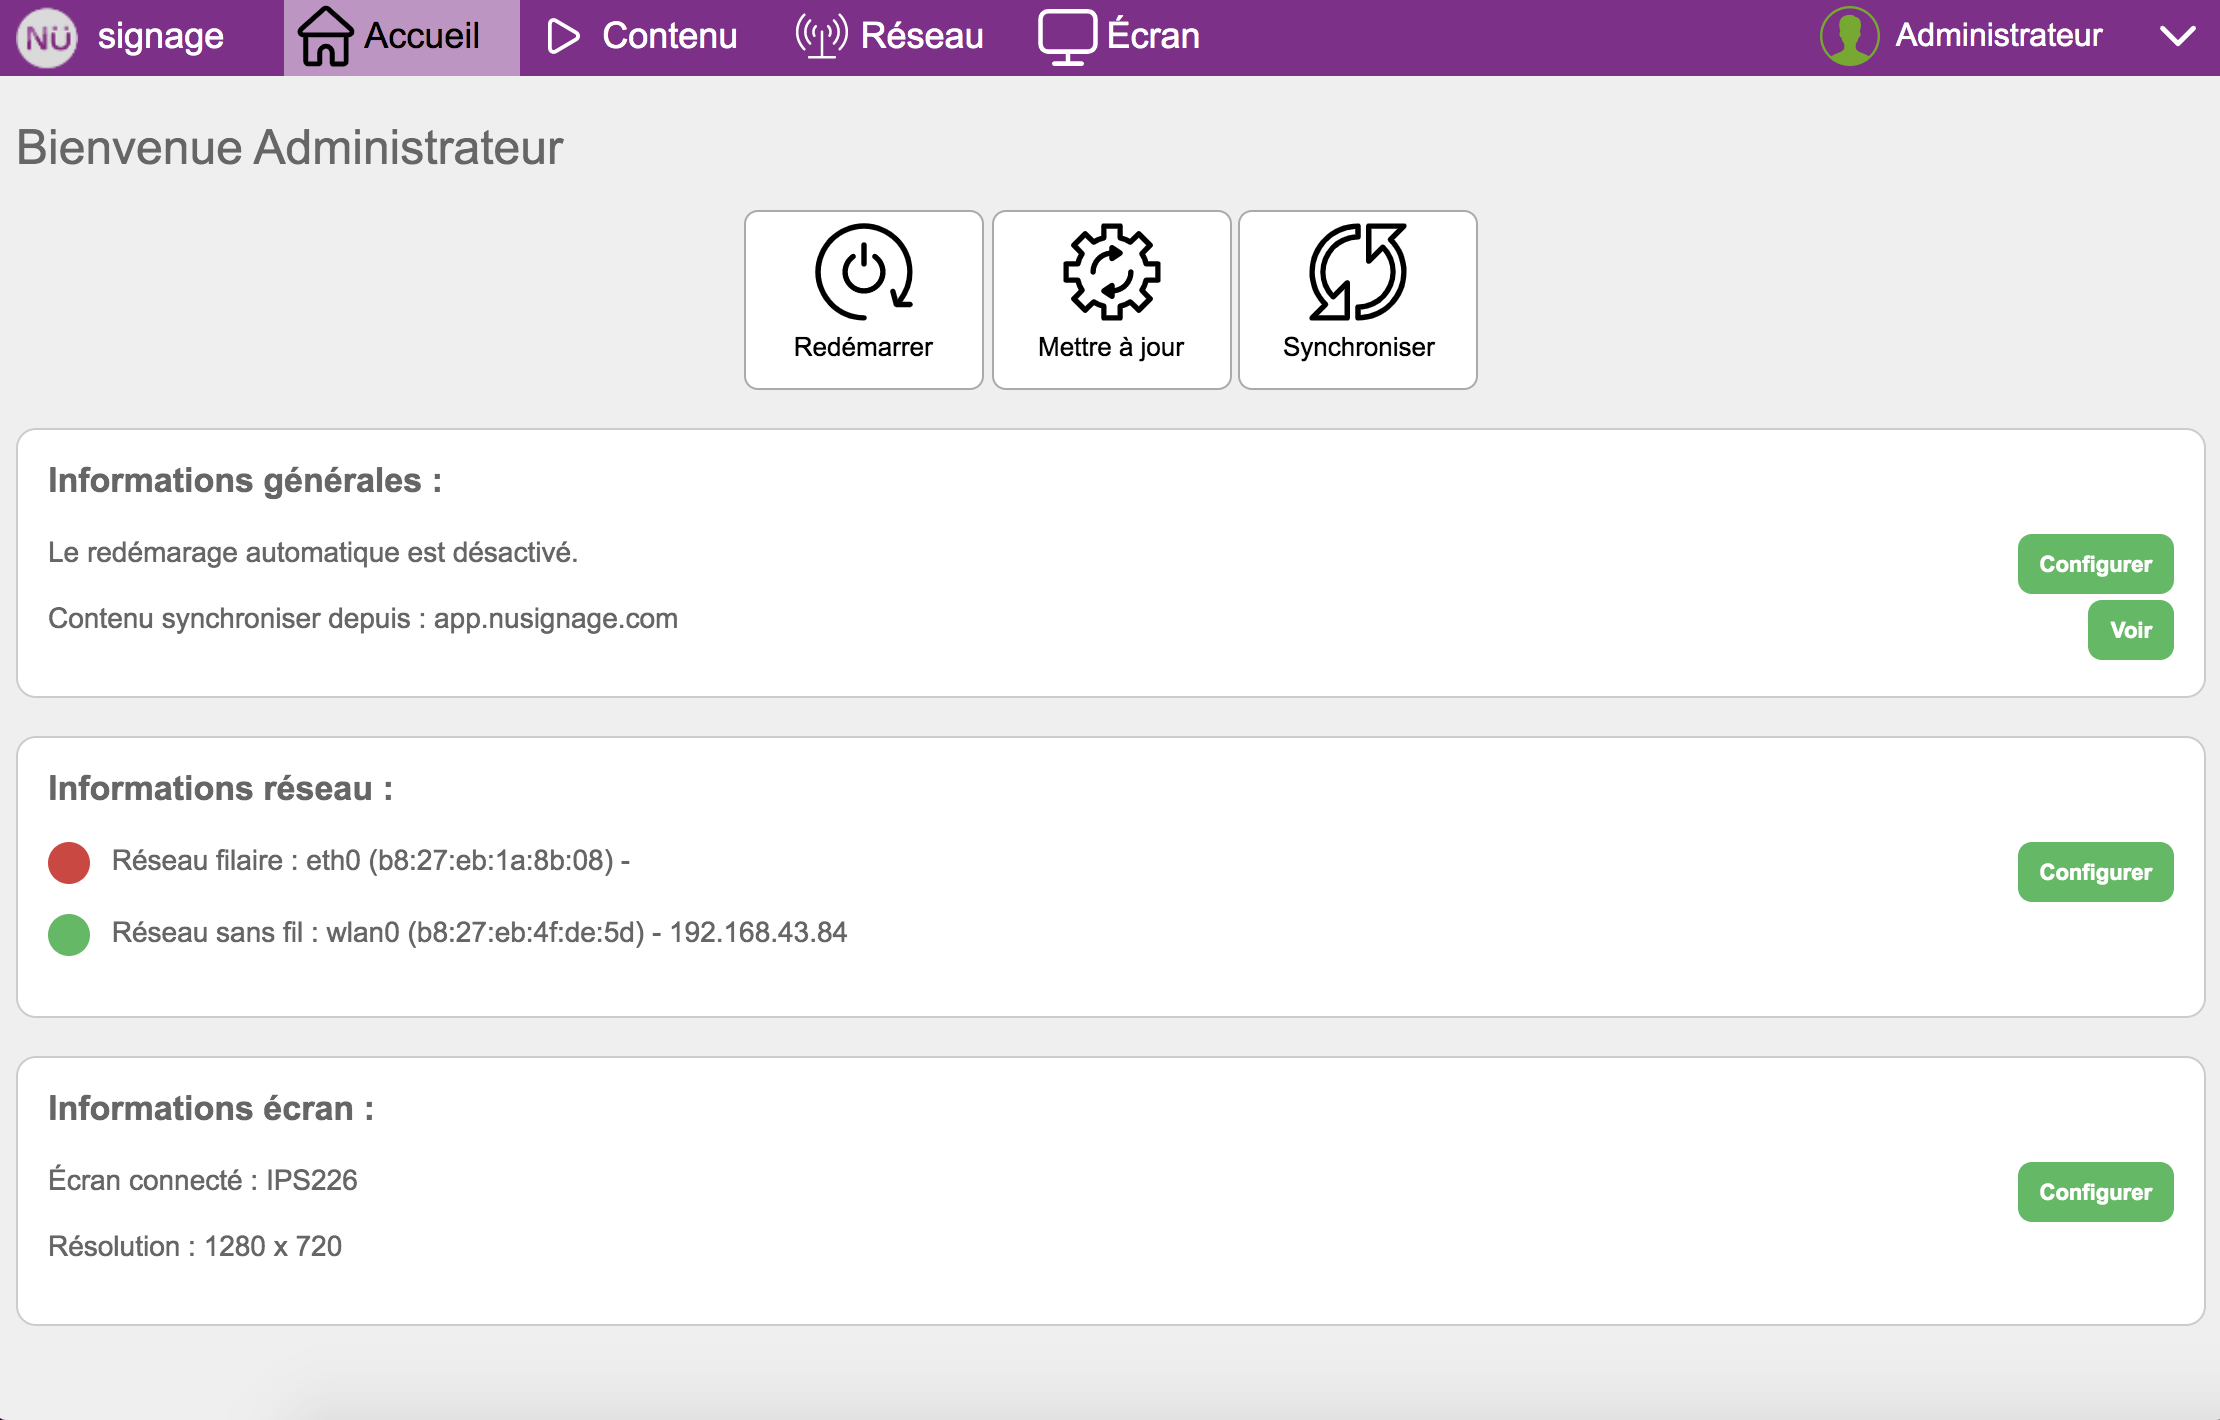The image size is (2220, 1420).
Task: Click the green wireless network status dot
Action: (69, 934)
